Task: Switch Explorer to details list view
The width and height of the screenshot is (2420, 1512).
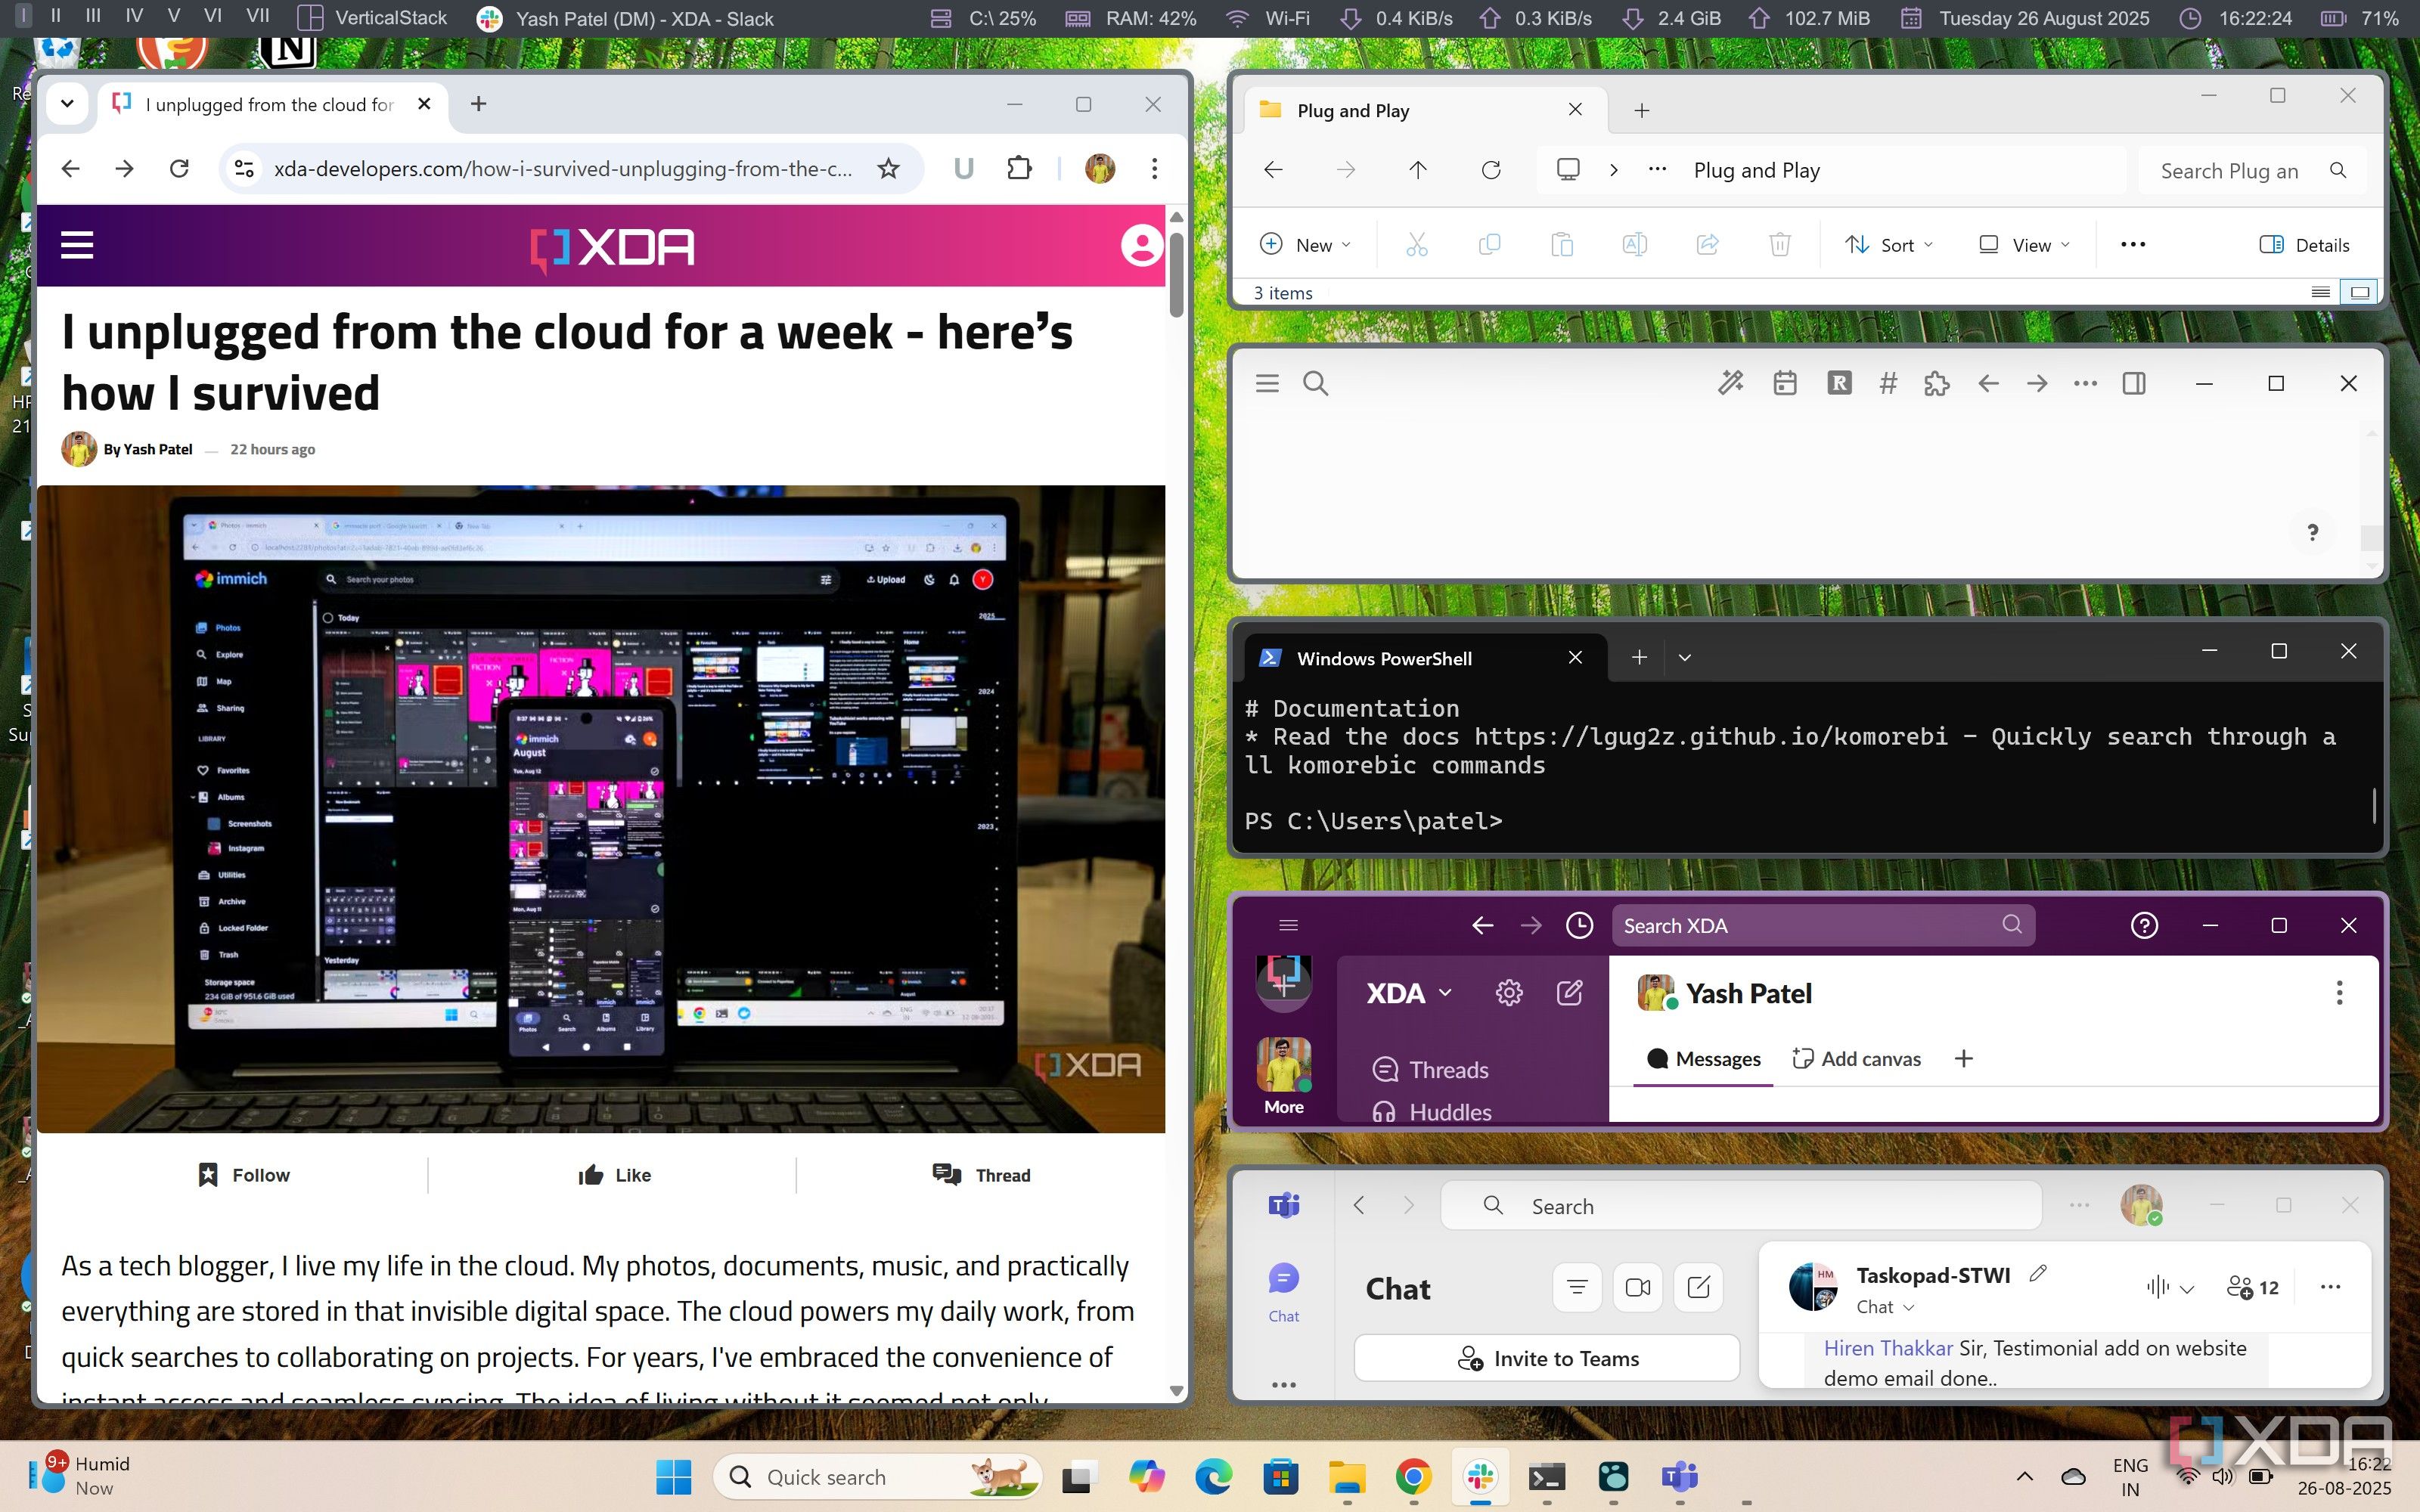Action: (x=2321, y=293)
